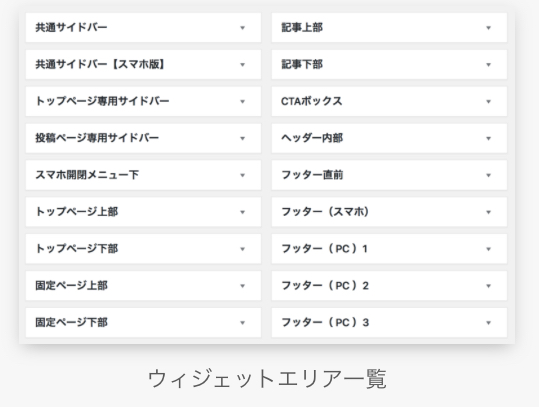Toggle the トップページ下部 arrow
This screenshot has height=407, width=539.
point(242,249)
